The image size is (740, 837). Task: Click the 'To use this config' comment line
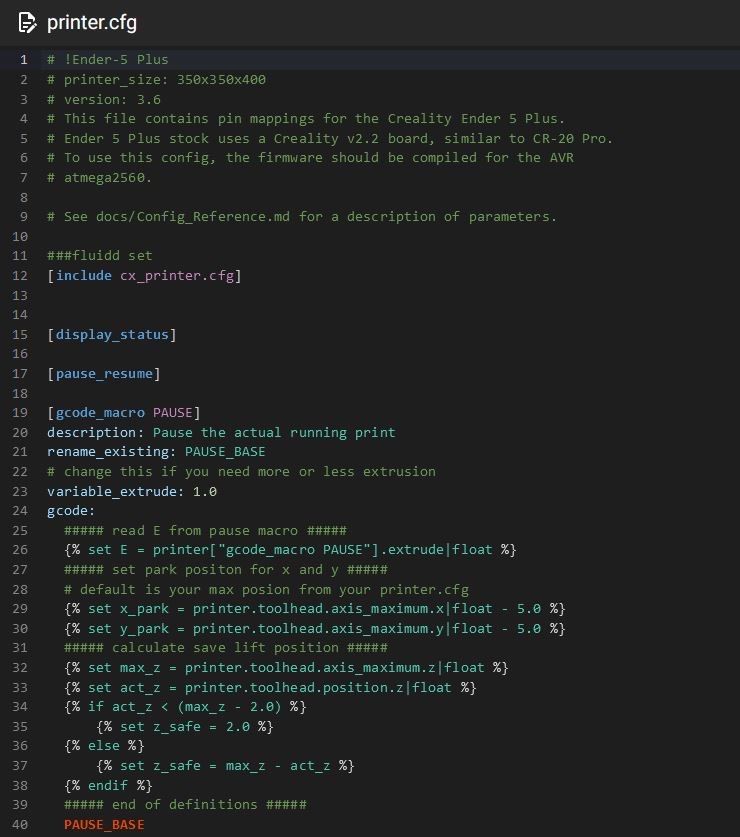(x=310, y=158)
